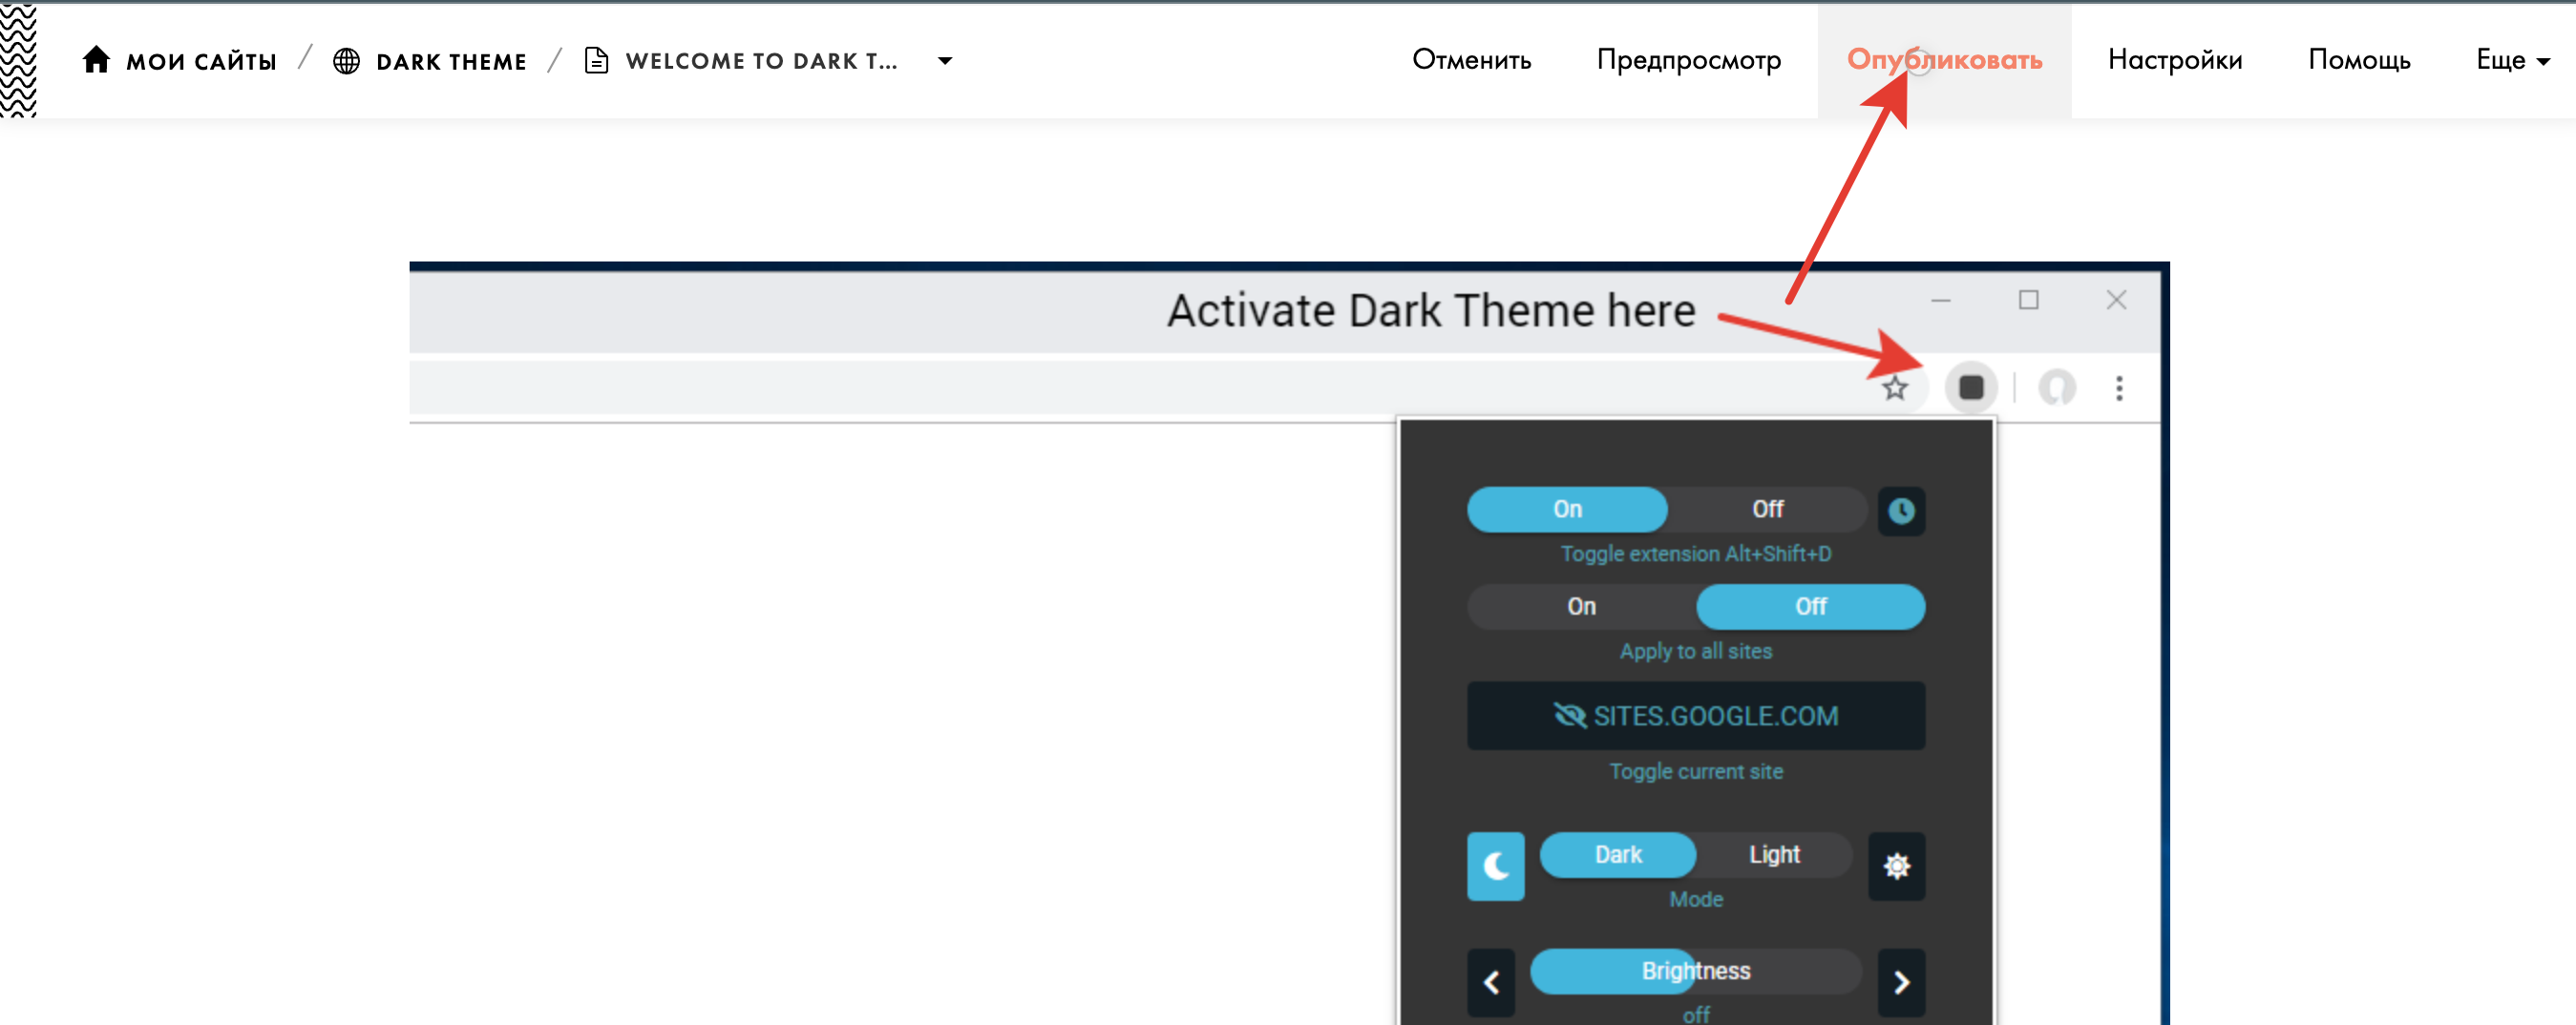Click the browser profile avatar icon
The width and height of the screenshot is (2576, 1025).
pyautogui.click(x=2056, y=388)
